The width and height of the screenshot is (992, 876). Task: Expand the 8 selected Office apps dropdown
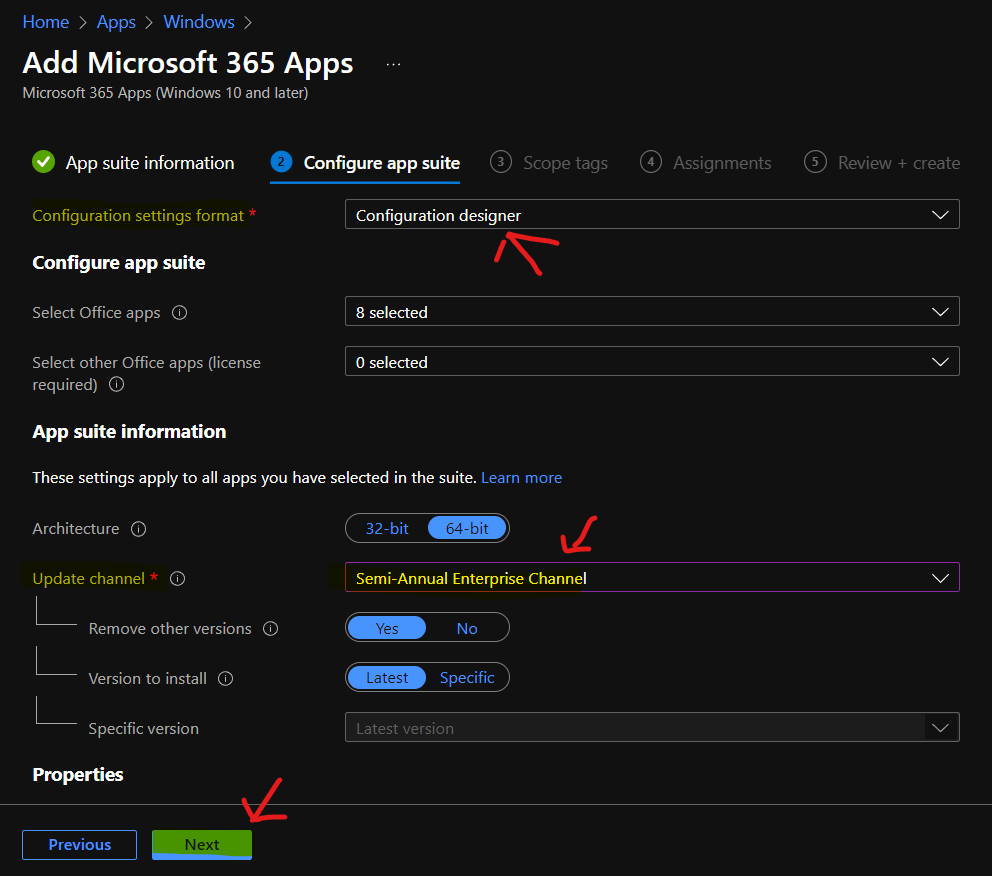[652, 311]
